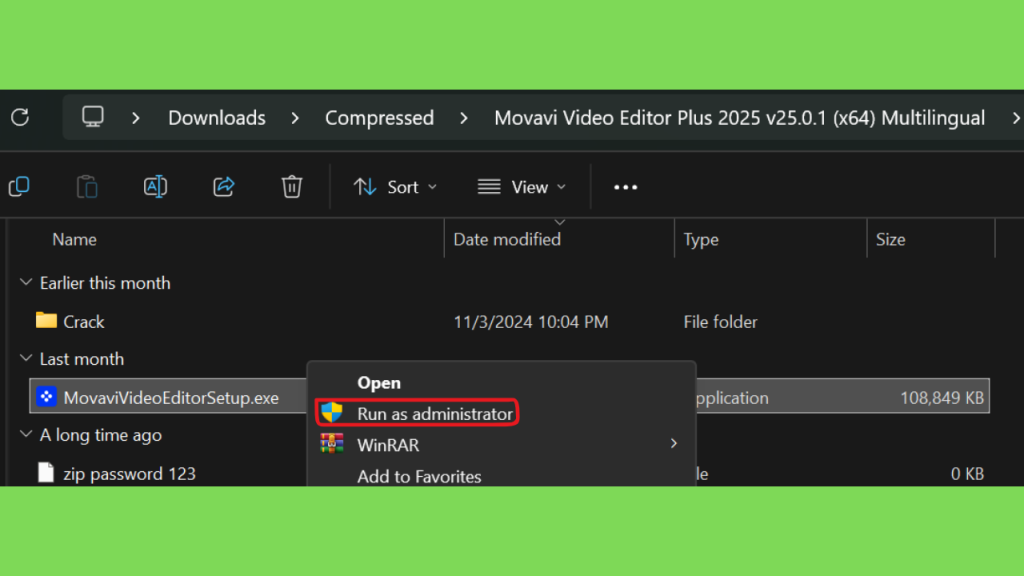The width and height of the screenshot is (1024, 576).
Task: Click the Share toolbar icon
Action: pyautogui.click(x=223, y=187)
